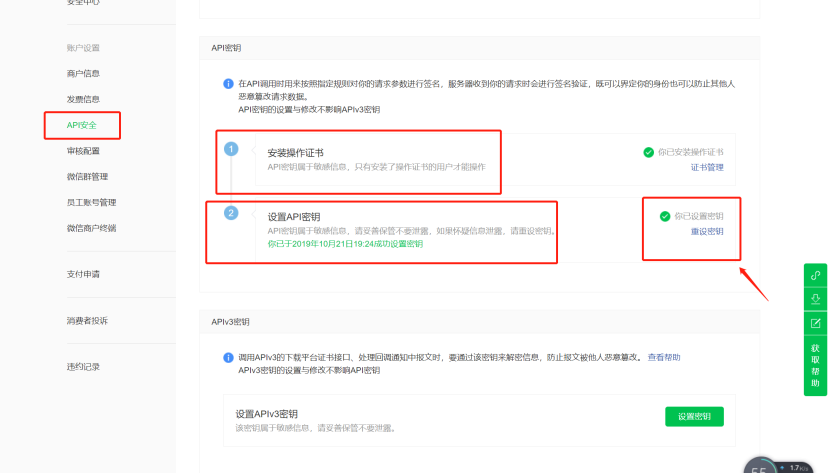Open 消费者投诉 in the sidebar
The image size is (830, 473).
[x=87, y=321]
